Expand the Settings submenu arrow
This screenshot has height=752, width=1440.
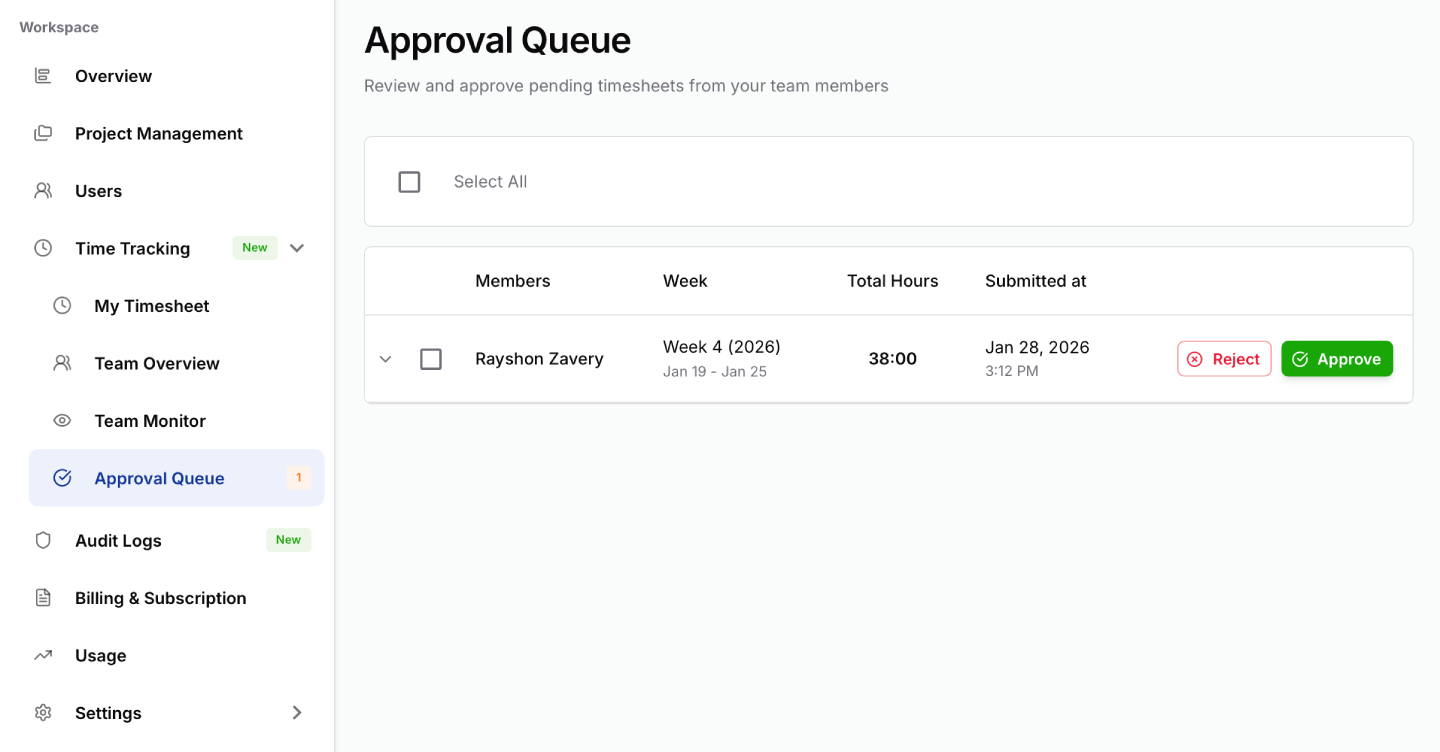[x=297, y=712]
